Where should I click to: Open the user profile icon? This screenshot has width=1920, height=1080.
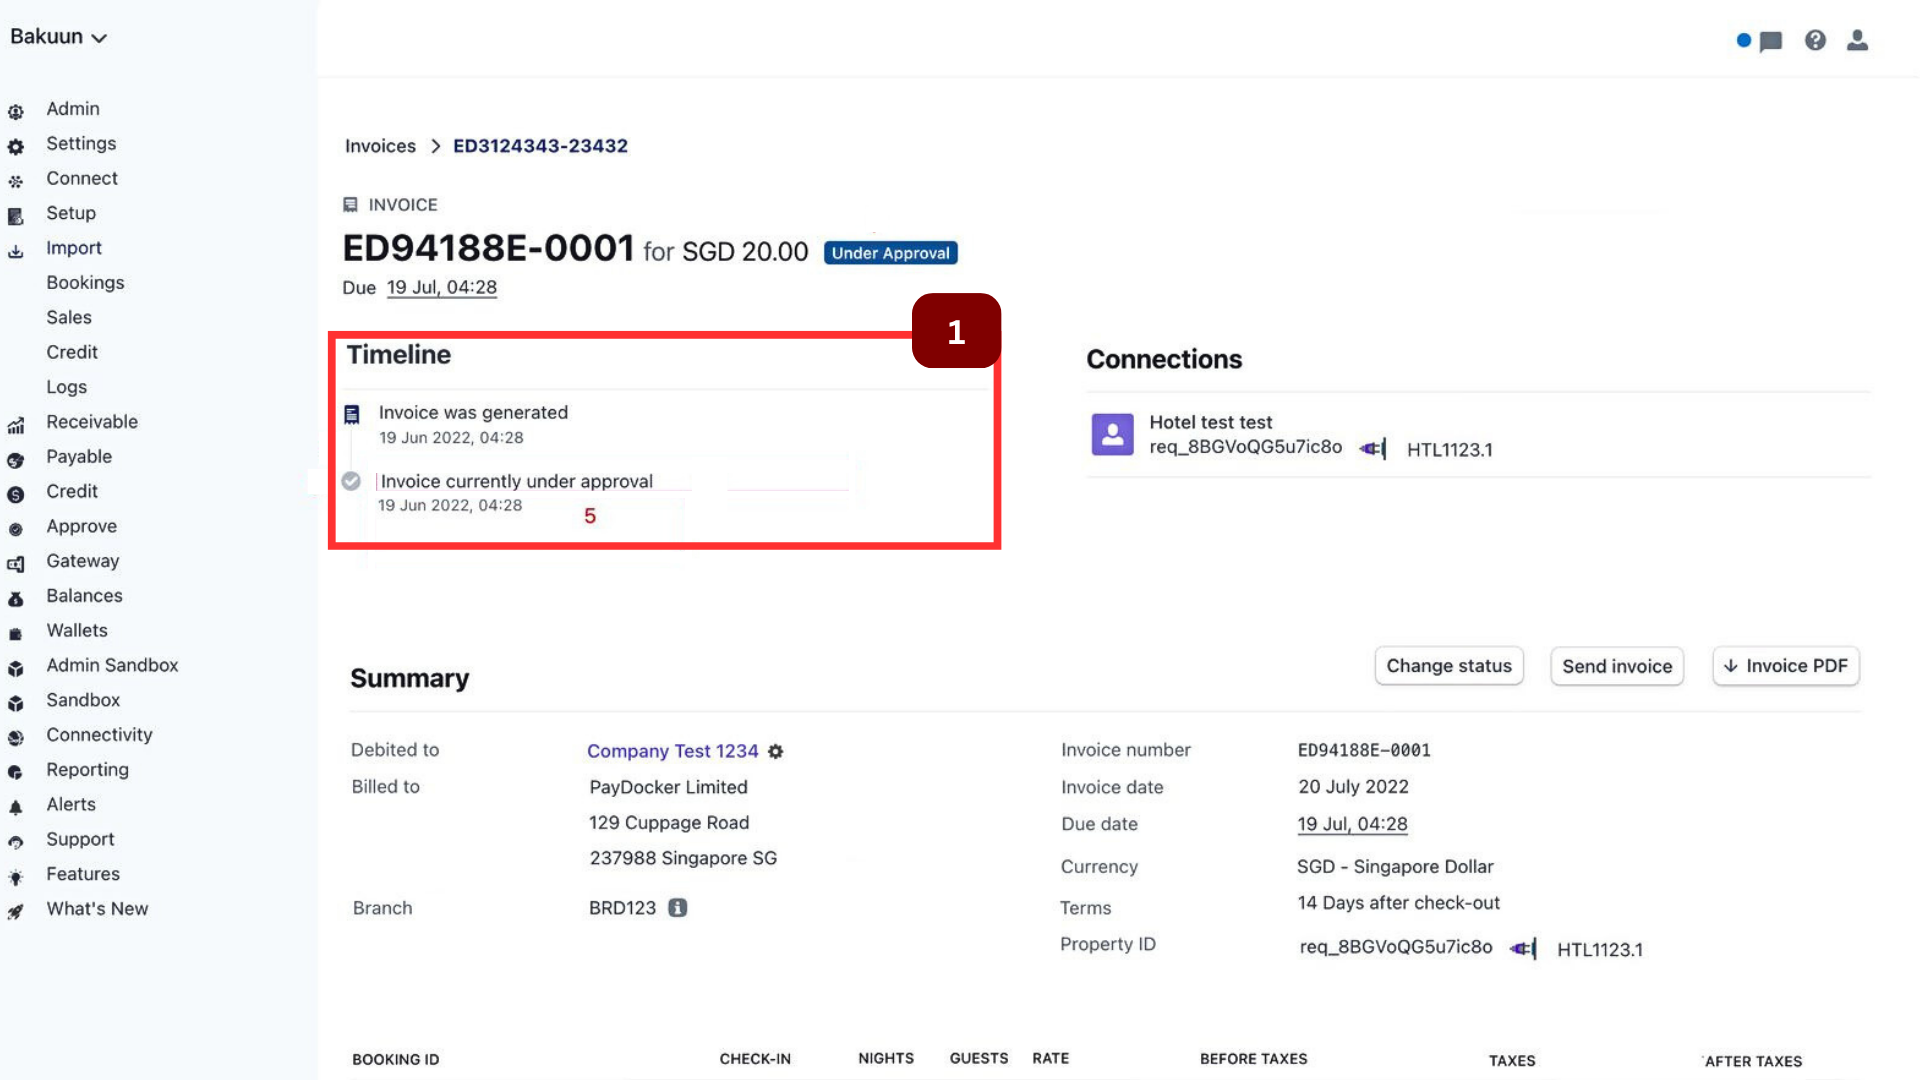1857,40
